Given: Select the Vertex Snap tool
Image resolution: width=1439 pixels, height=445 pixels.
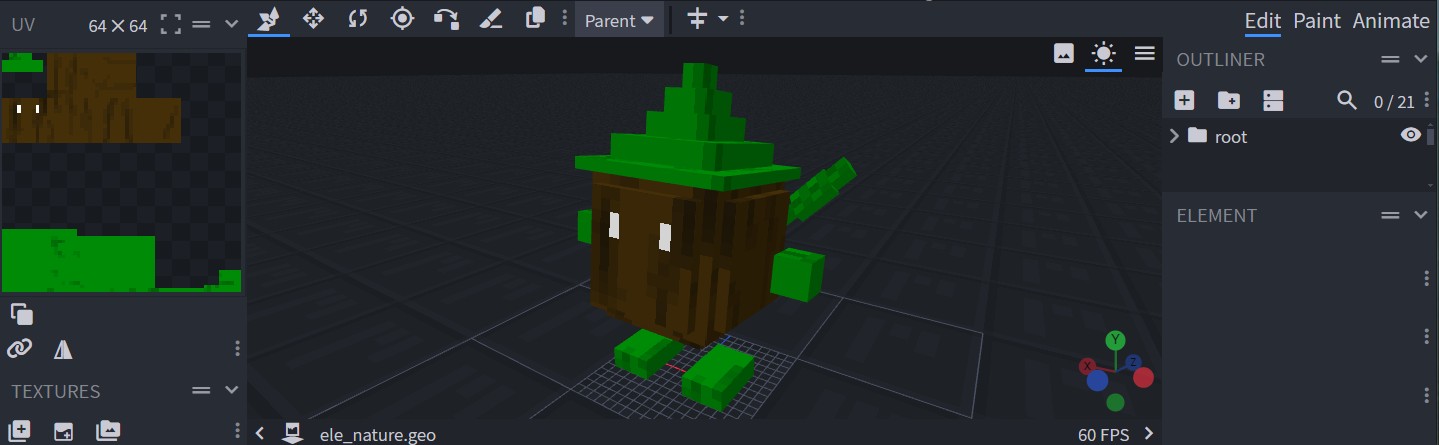Looking at the screenshot, I should [x=446, y=18].
